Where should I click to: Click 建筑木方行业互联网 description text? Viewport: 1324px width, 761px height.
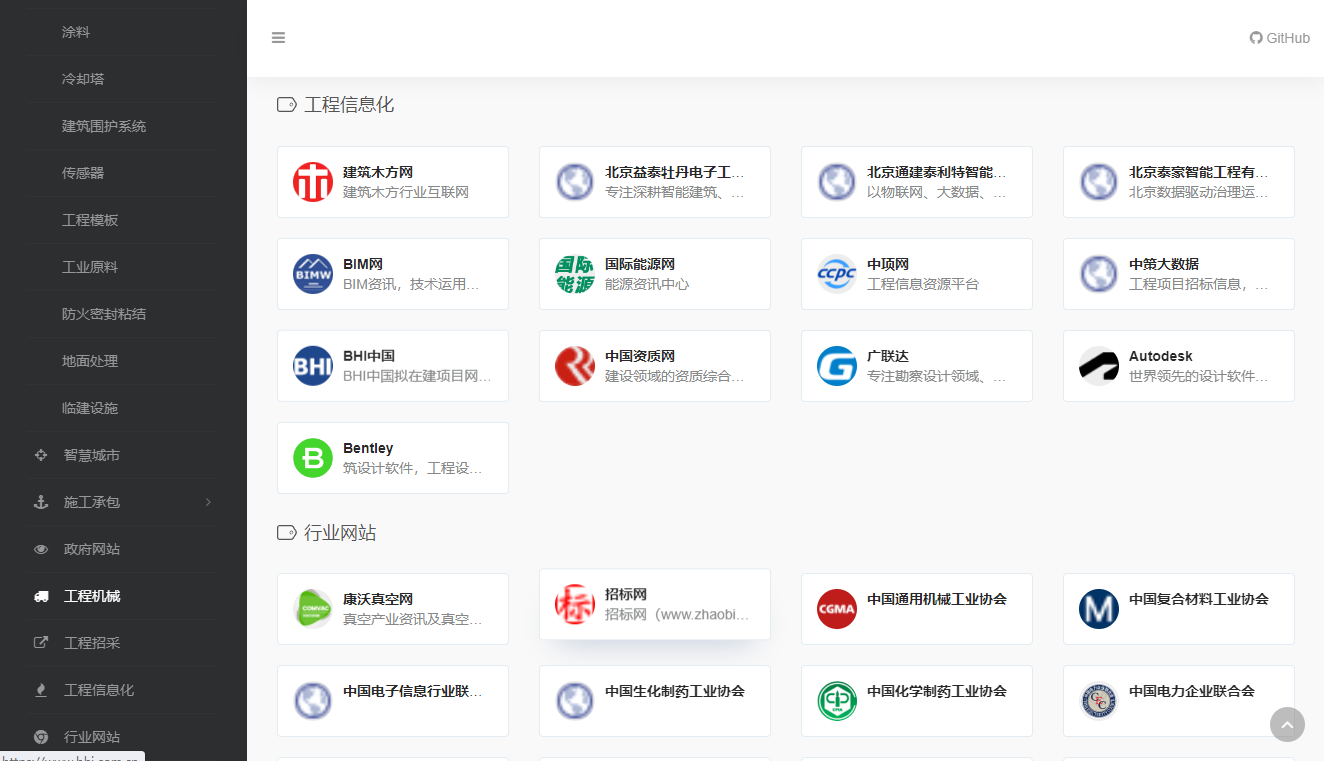406,192
